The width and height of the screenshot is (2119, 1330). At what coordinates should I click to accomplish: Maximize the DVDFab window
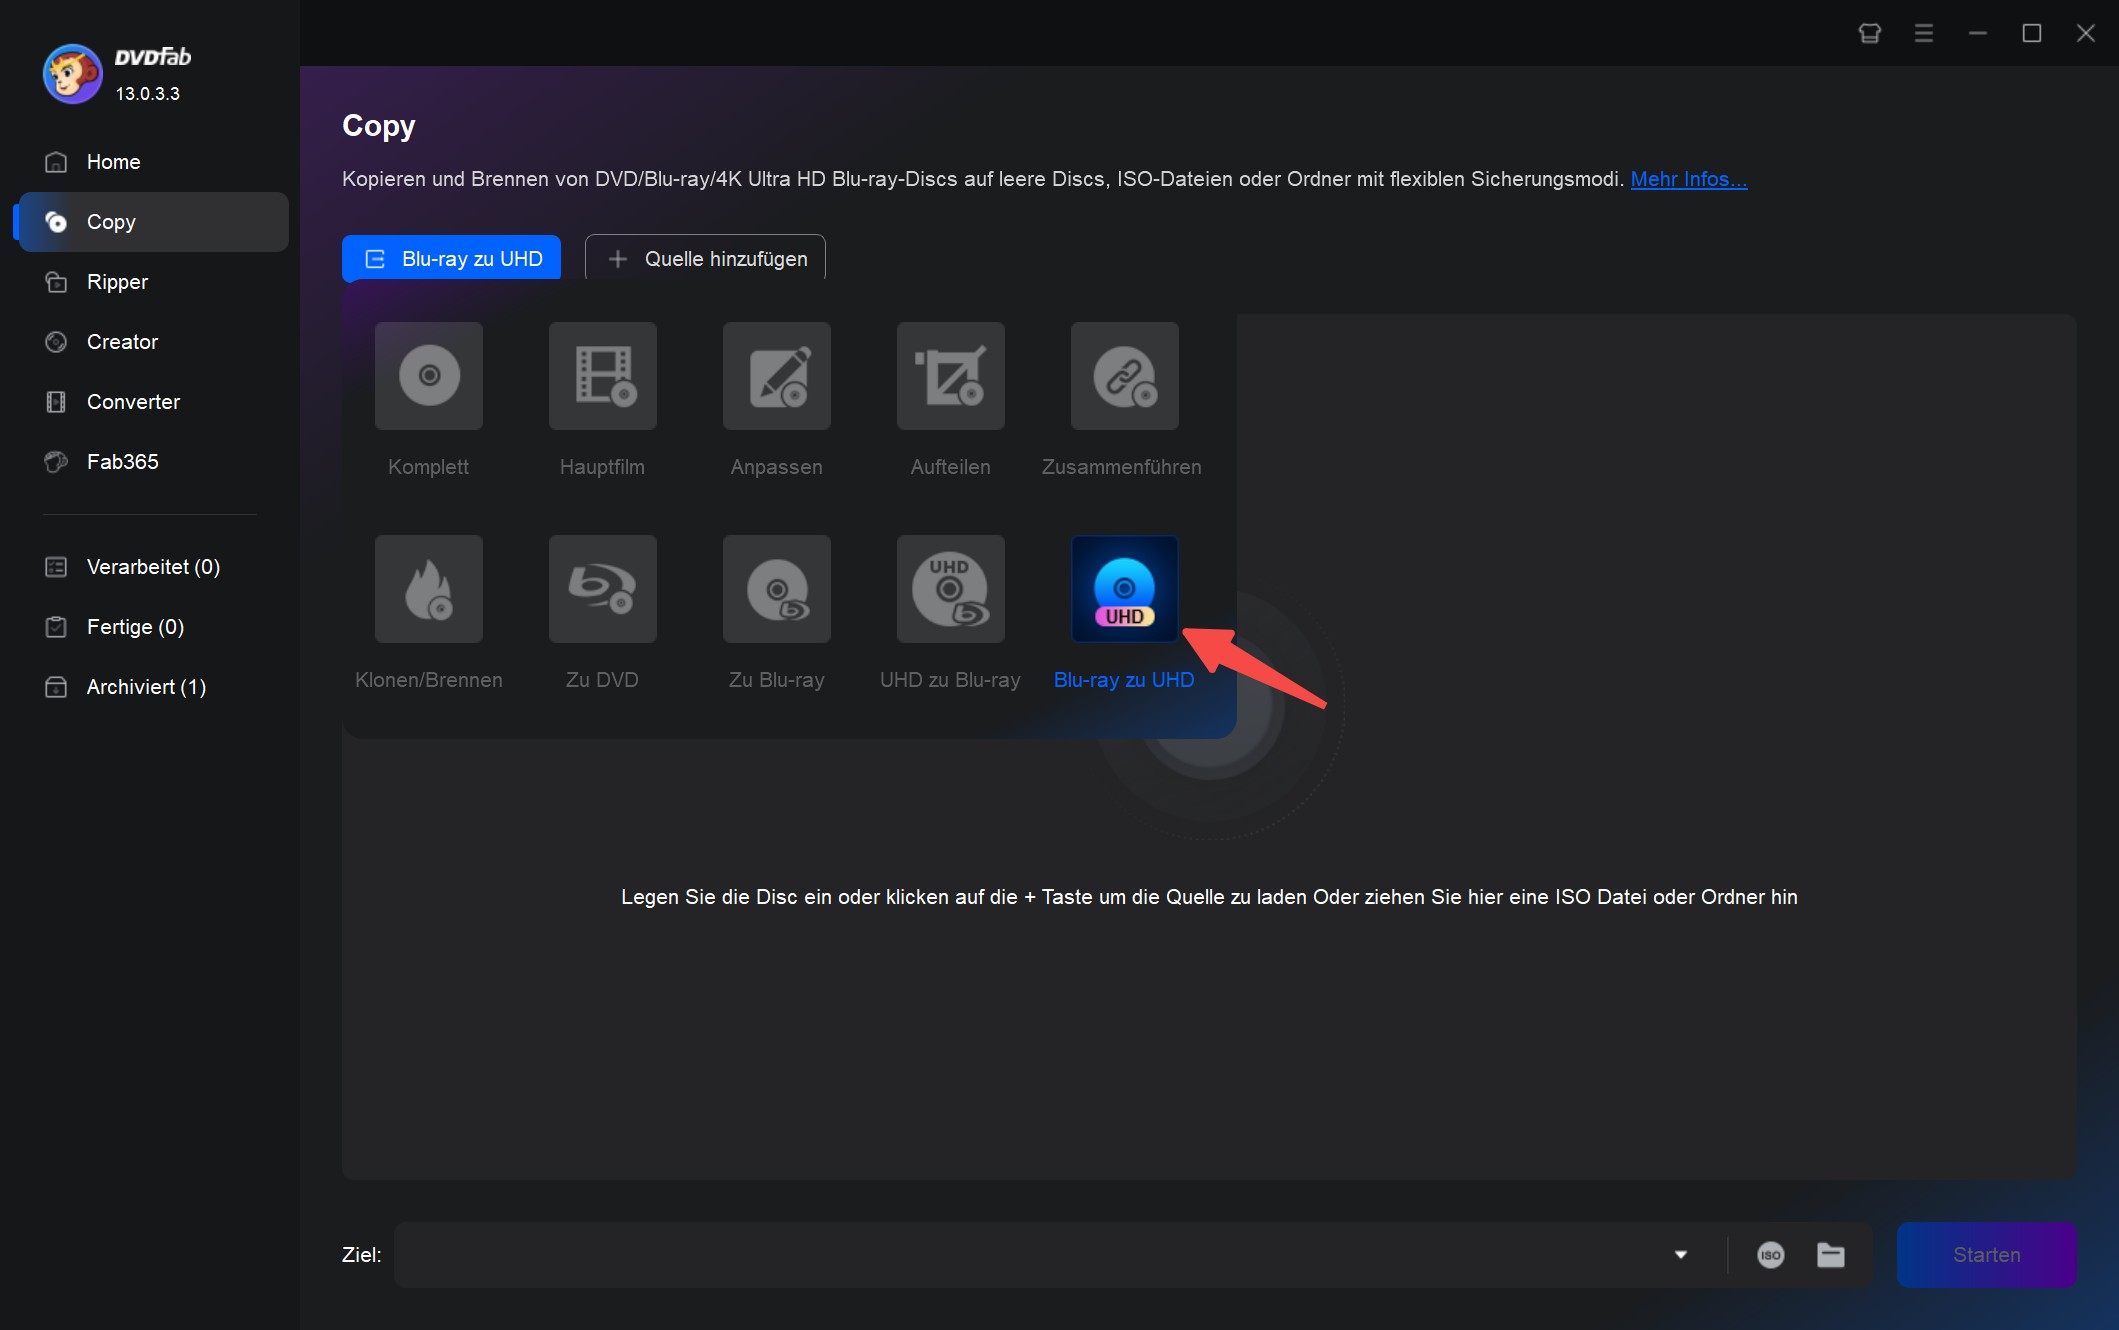[2032, 33]
